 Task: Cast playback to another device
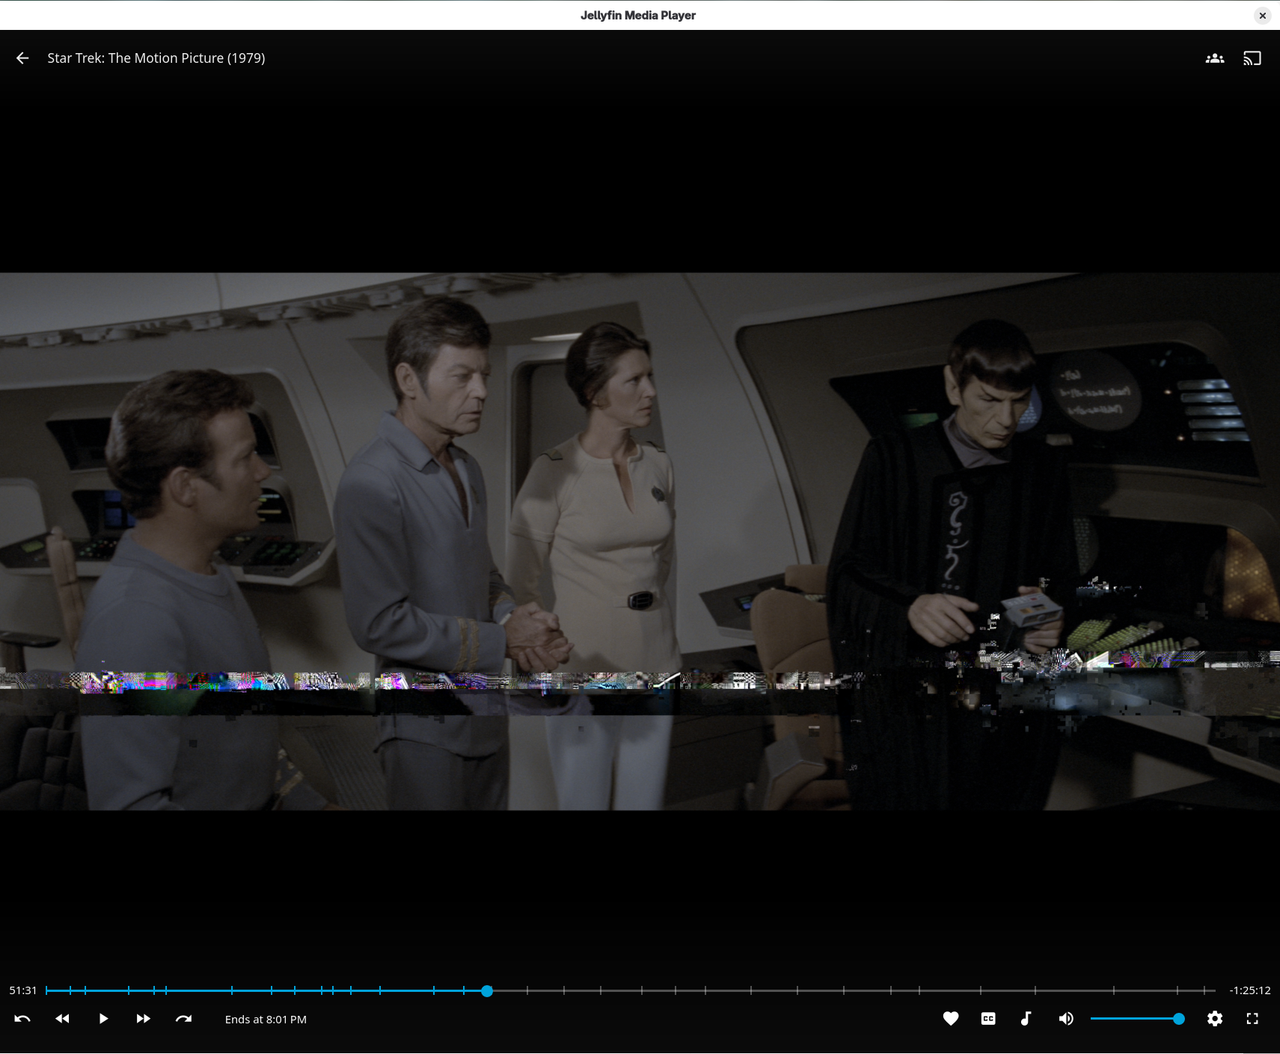(x=1252, y=58)
